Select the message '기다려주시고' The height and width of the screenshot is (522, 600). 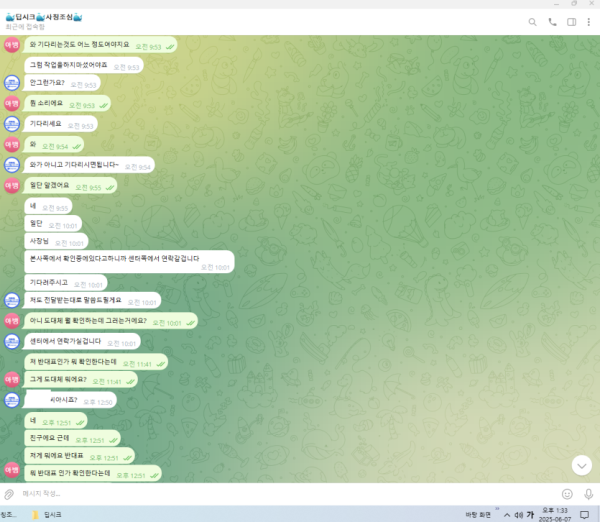[x=66, y=283]
